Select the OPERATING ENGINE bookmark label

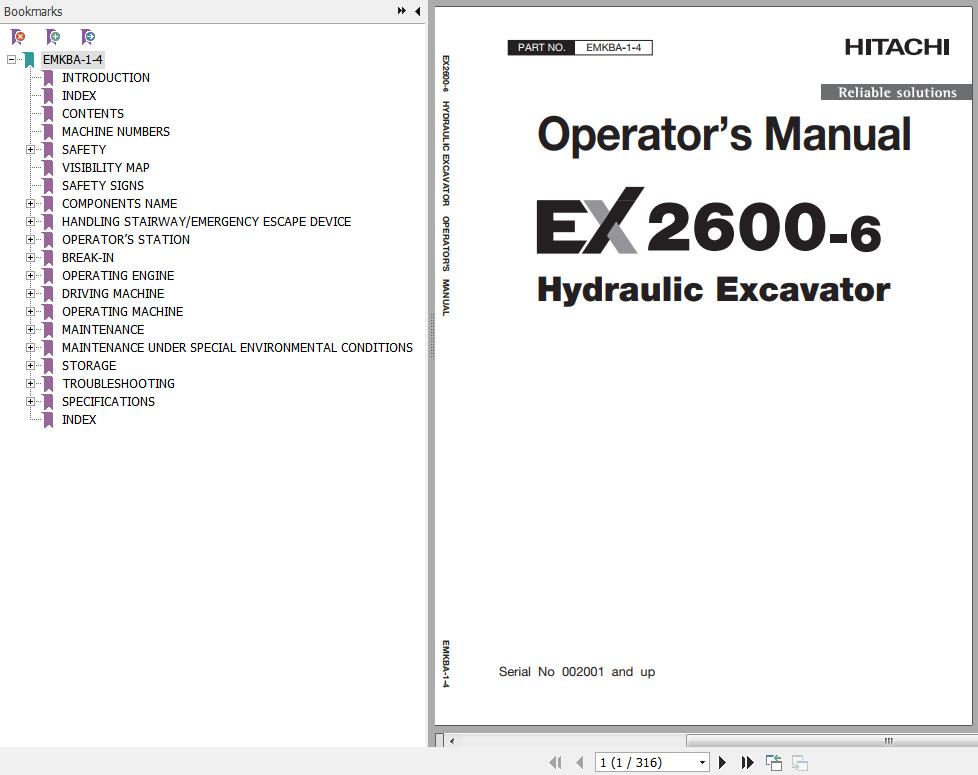click(x=118, y=276)
